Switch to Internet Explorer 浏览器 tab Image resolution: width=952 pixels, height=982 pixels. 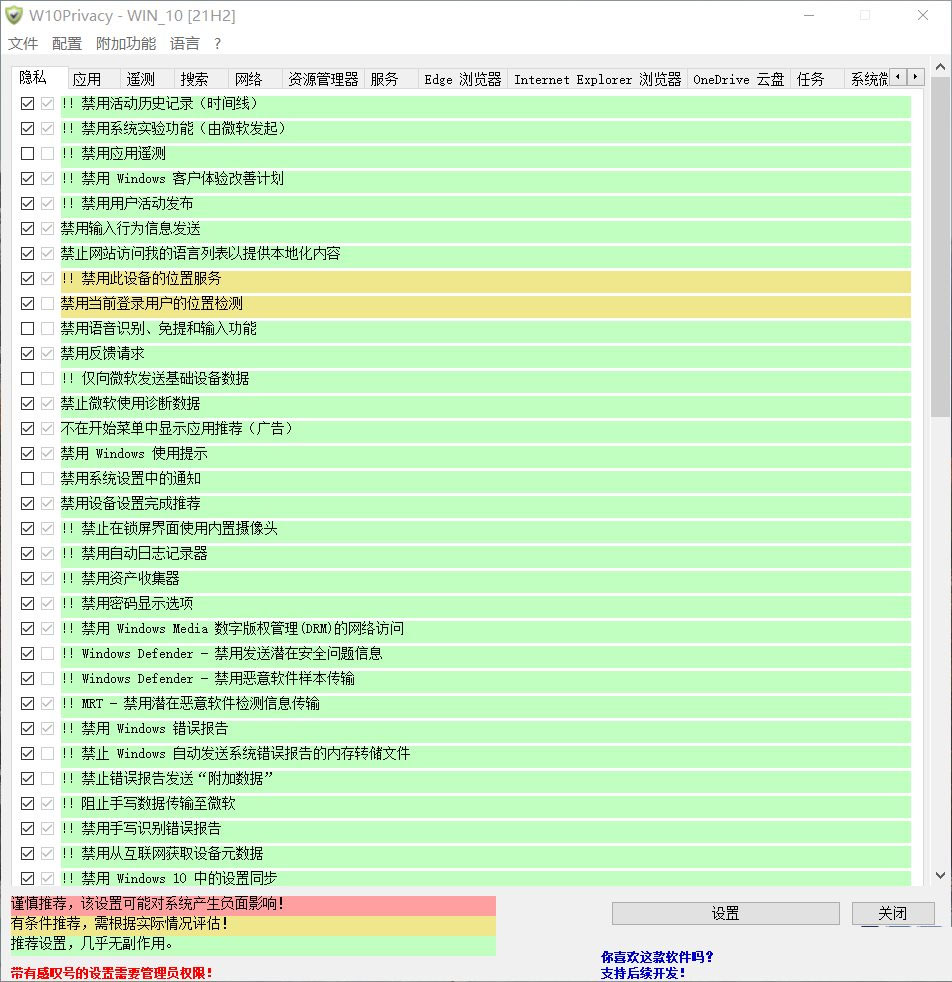[x=598, y=79]
